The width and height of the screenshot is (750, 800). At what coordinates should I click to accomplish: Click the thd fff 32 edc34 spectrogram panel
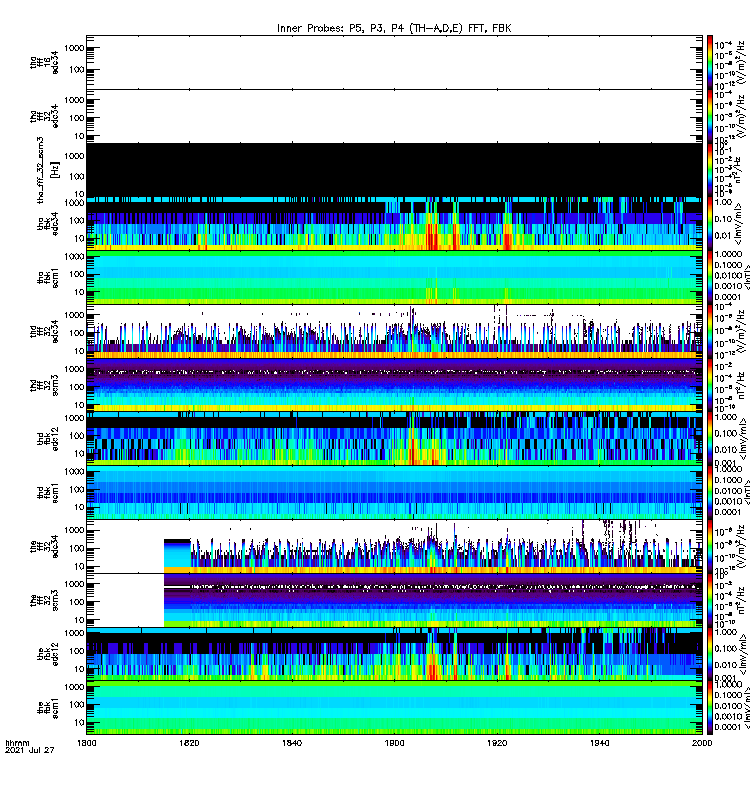click(394, 332)
